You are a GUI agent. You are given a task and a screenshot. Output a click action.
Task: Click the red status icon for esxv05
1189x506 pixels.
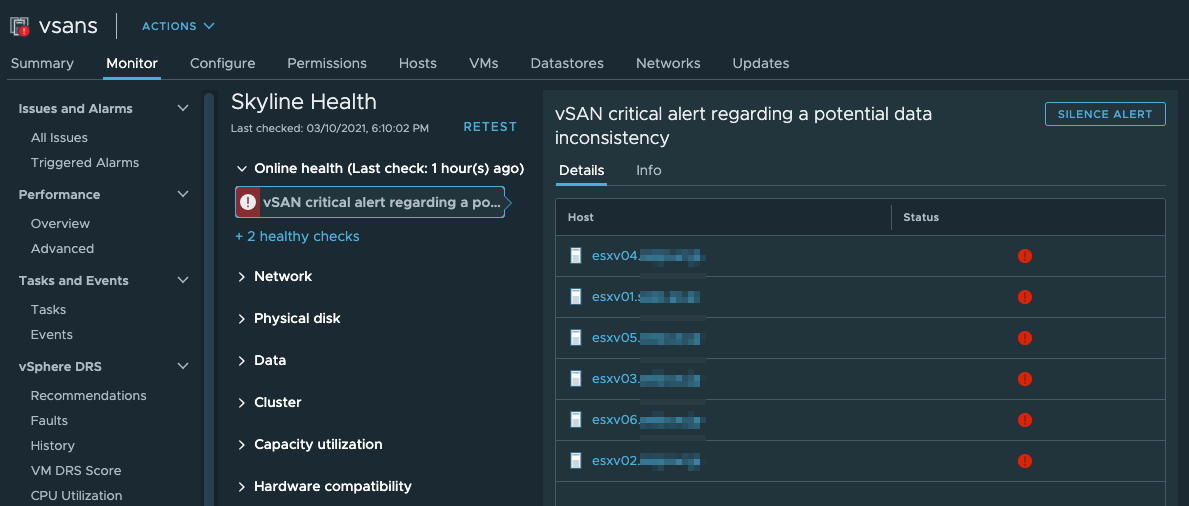[x=1024, y=338]
